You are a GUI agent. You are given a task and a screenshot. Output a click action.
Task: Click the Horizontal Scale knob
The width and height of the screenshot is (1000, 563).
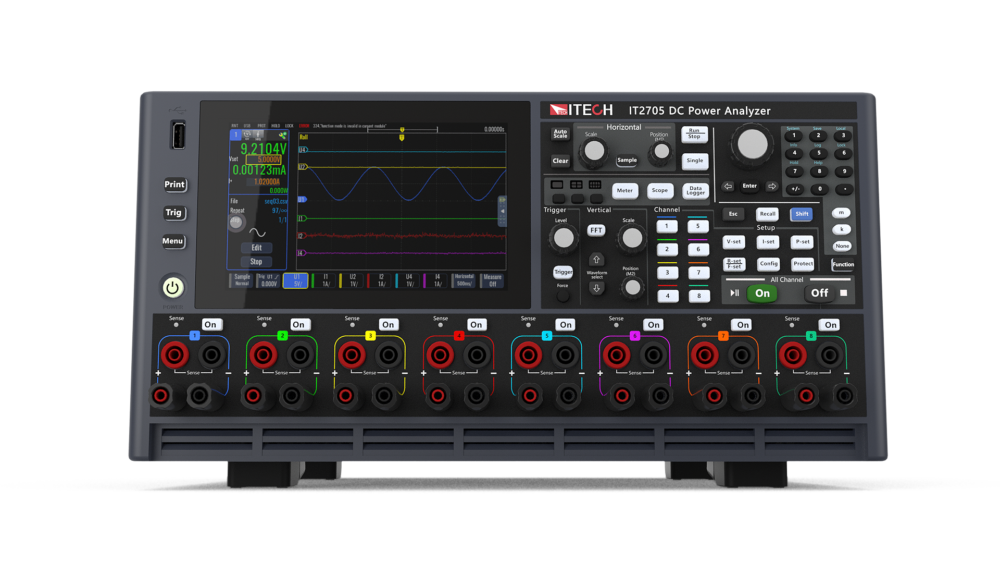pyautogui.click(x=594, y=151)
